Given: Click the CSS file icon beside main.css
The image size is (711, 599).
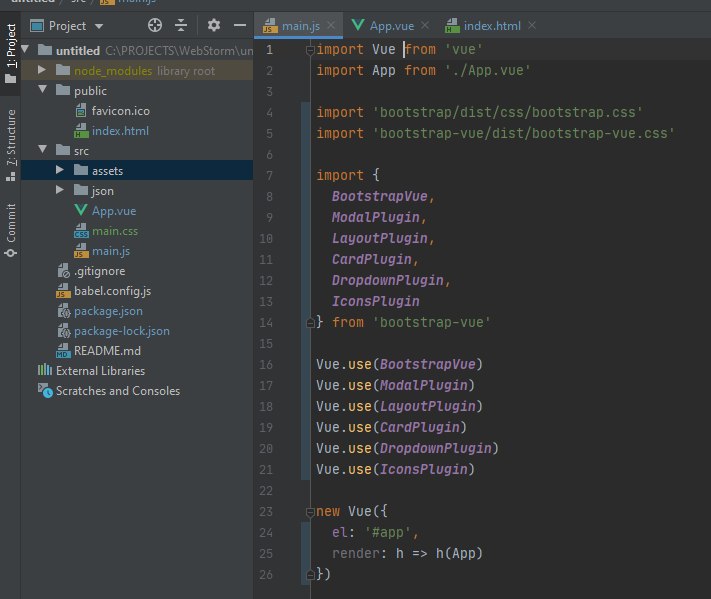Looking at the screenshot, I should click(81, 230).
